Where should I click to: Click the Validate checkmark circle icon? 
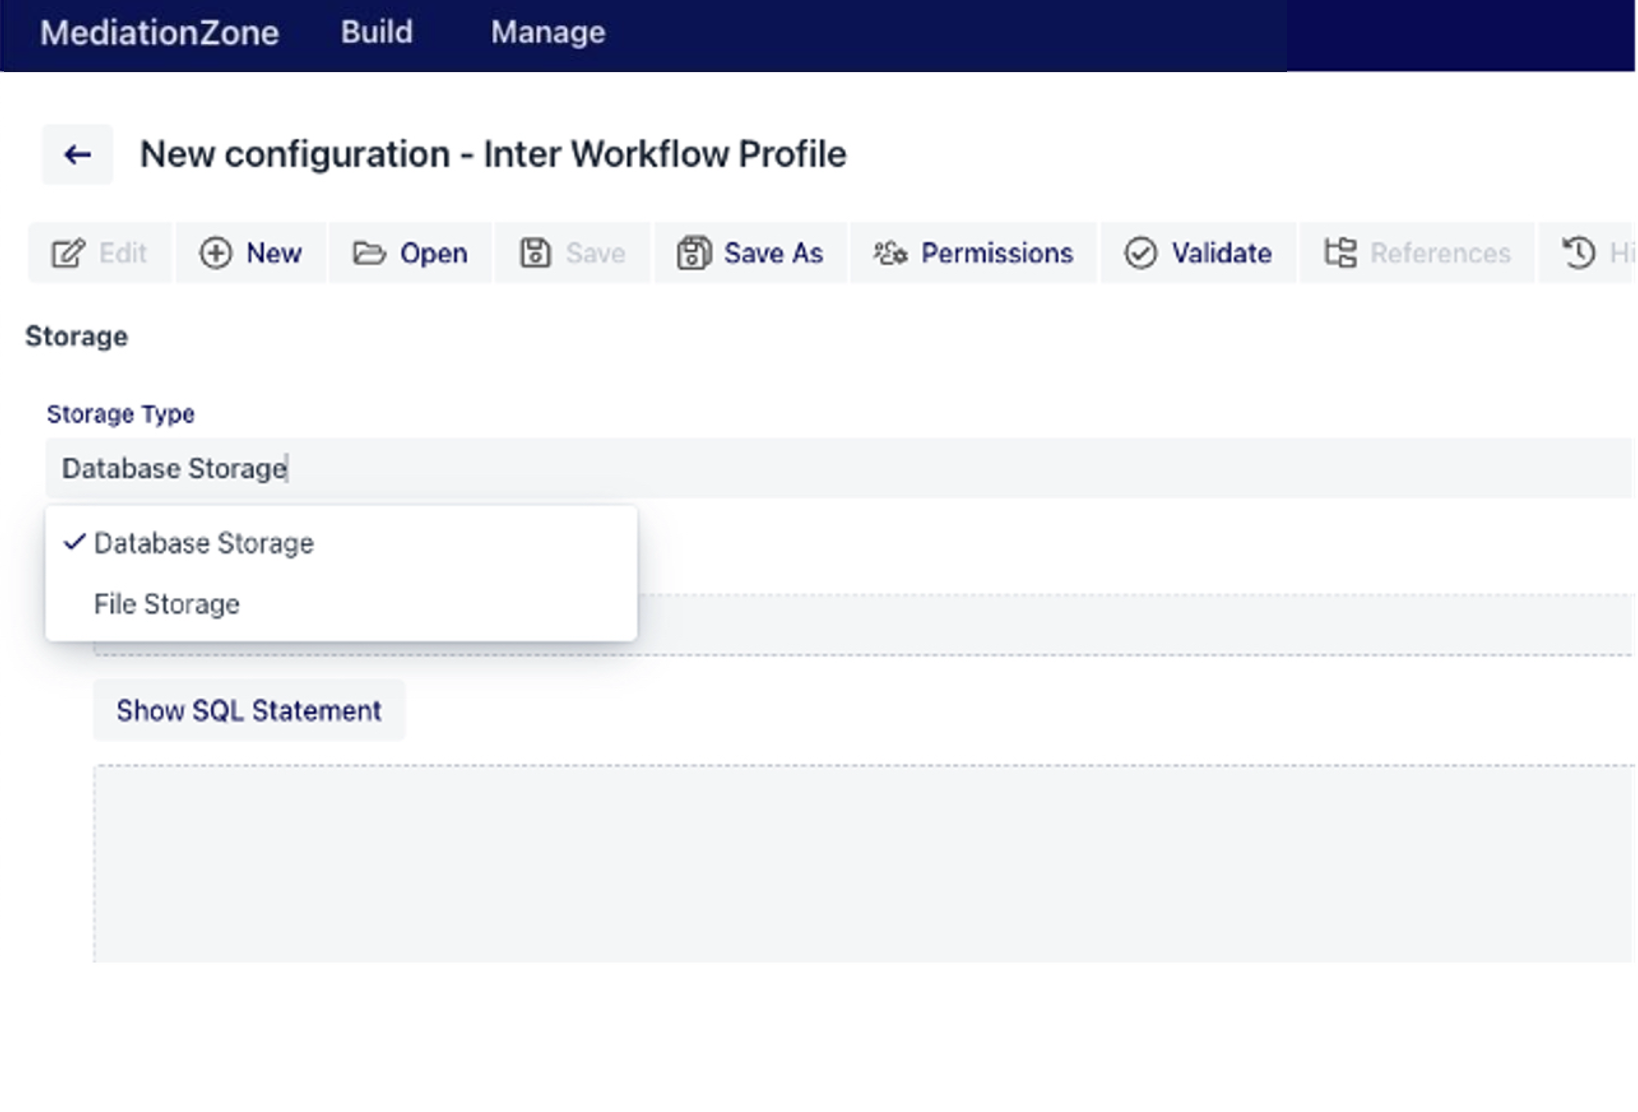[1140, 253]
